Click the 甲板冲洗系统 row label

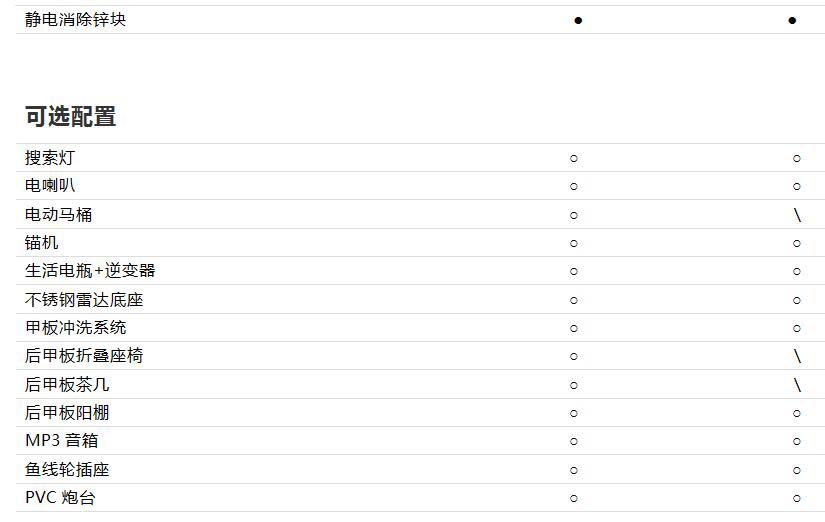pos(75,328)
